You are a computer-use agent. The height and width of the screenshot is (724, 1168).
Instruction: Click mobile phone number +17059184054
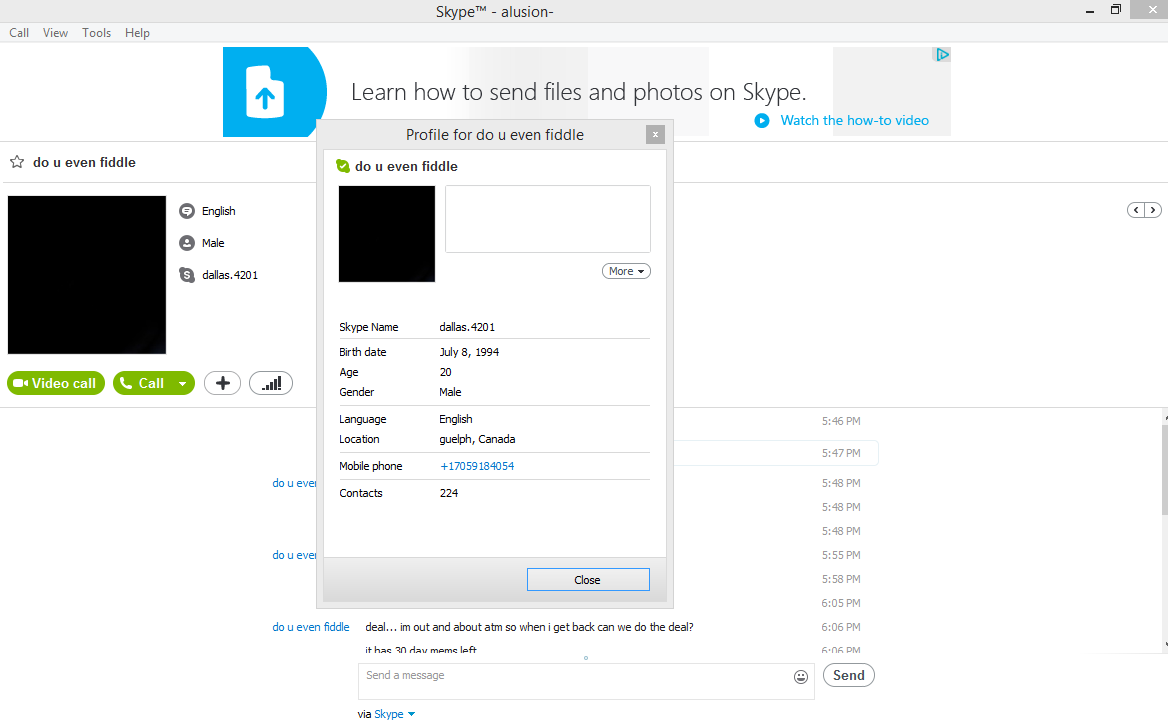(477, 466)
